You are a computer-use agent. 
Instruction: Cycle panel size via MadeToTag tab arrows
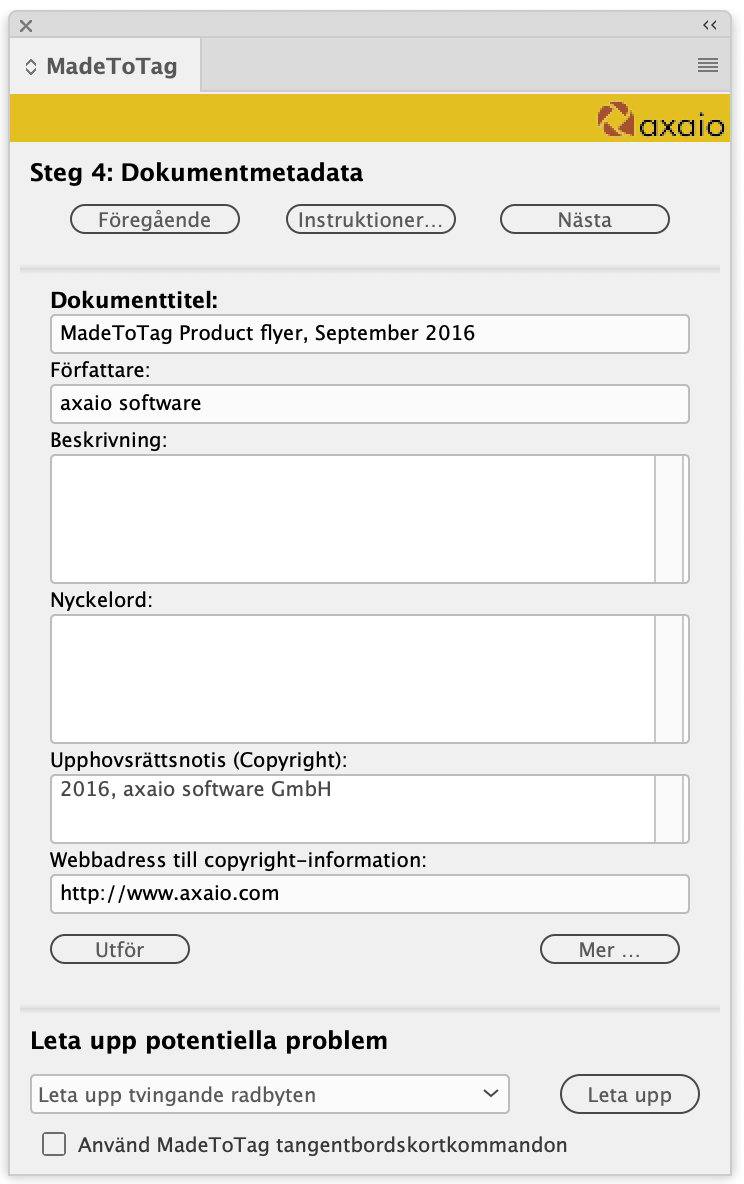(x=31, y=66)
